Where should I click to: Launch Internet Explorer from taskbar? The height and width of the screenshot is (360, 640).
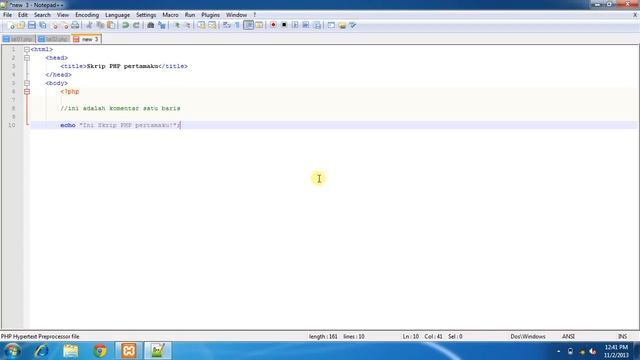point(41,351)
